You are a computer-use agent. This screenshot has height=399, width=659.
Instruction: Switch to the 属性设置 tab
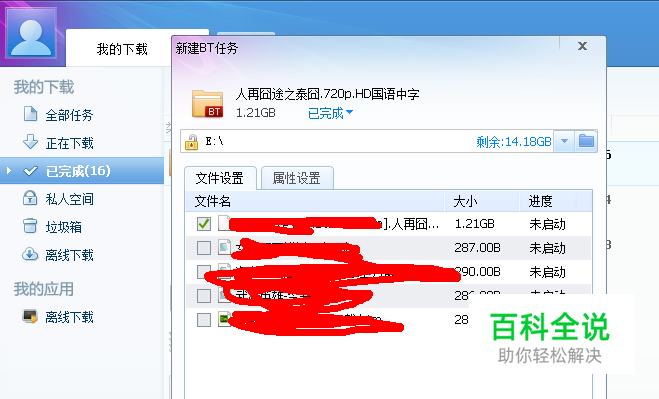(297, 178)
